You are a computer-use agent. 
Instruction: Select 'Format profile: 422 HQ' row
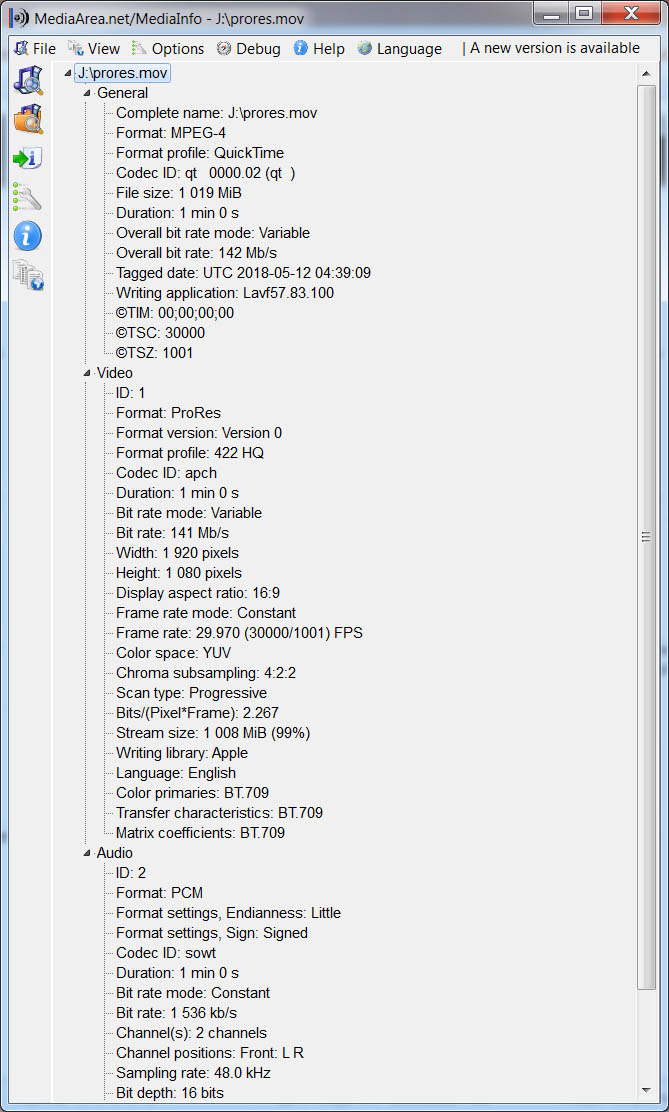tap(190, 452)
